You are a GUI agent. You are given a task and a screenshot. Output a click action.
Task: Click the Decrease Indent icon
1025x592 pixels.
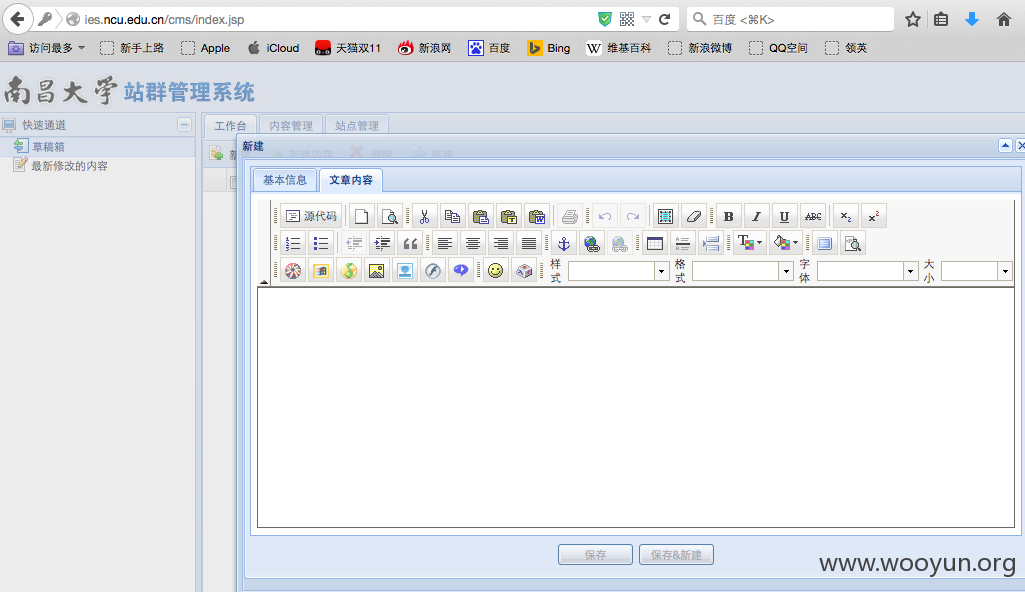click(354, 244)
